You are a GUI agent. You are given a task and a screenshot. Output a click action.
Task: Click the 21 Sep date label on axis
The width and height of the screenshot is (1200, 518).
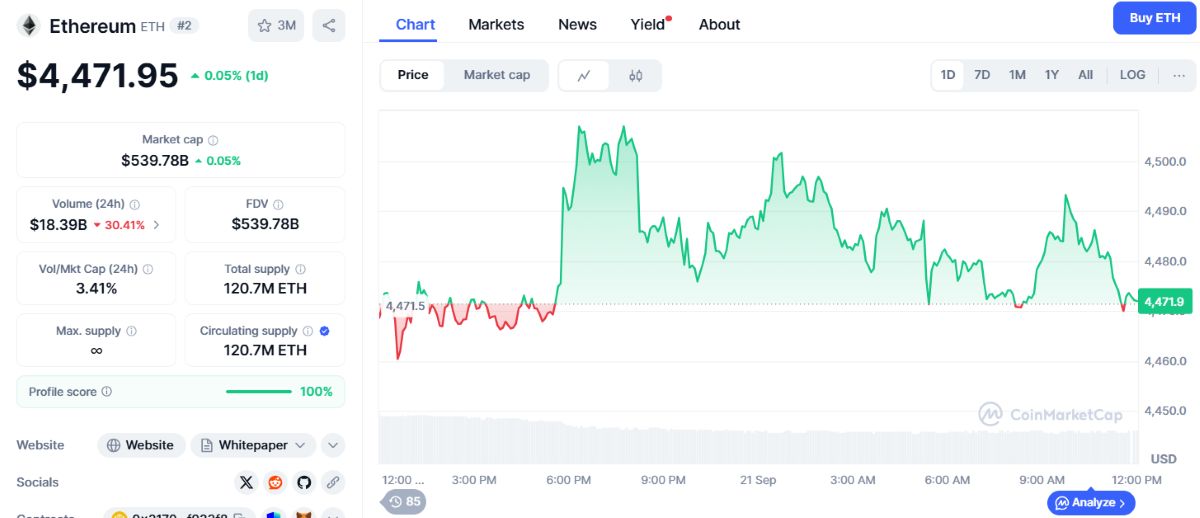pos(758,480)
